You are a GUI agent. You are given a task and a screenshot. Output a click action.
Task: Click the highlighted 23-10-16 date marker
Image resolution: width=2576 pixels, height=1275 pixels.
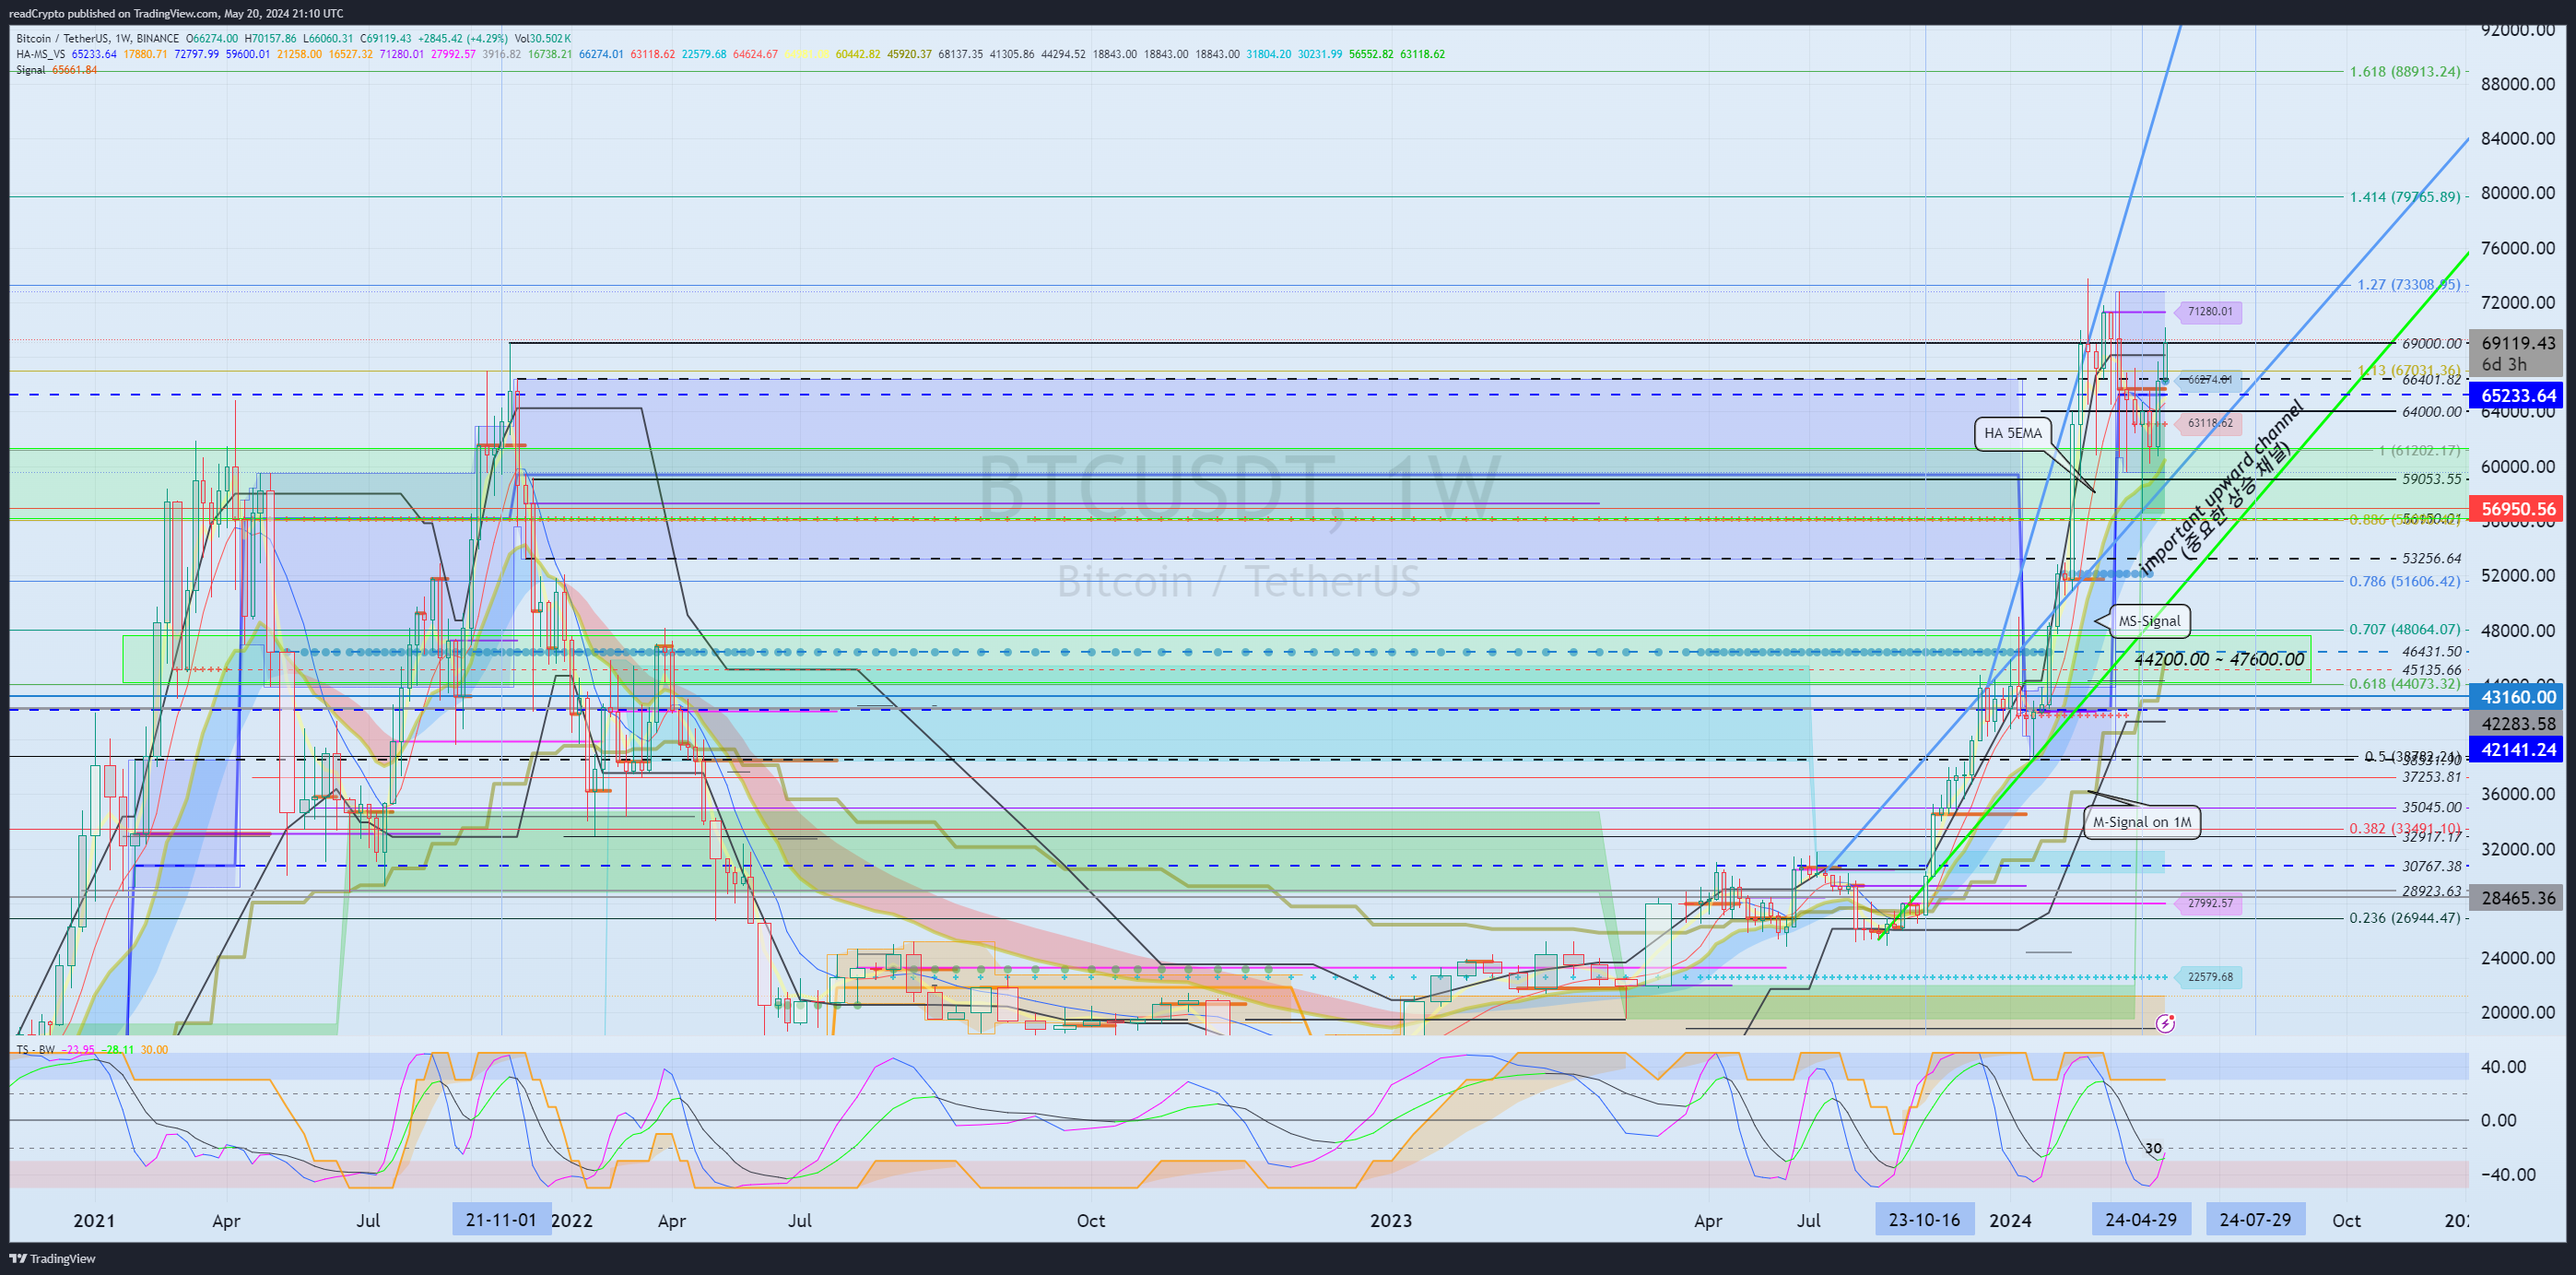coord(1924,1220)
